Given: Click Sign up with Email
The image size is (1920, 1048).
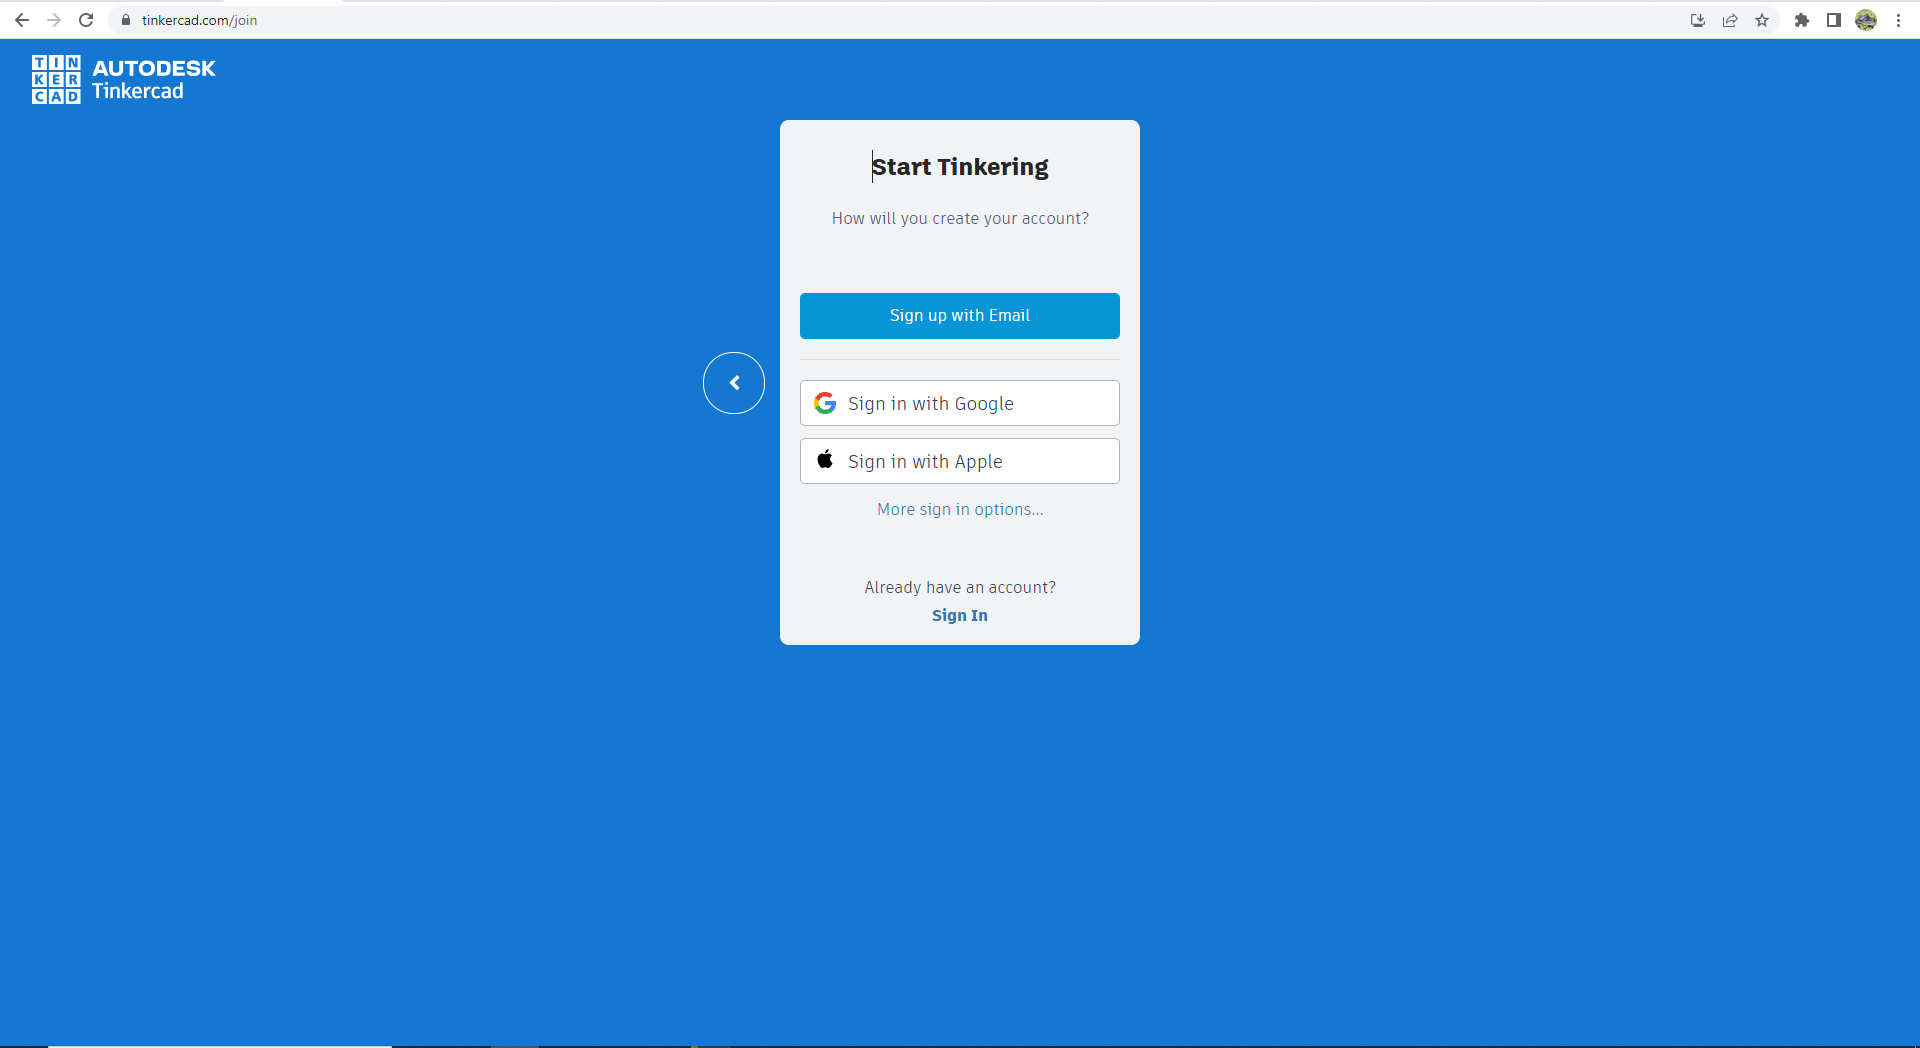Looking at the screenshot, I should pyautogui.click(x=959, y=315).
